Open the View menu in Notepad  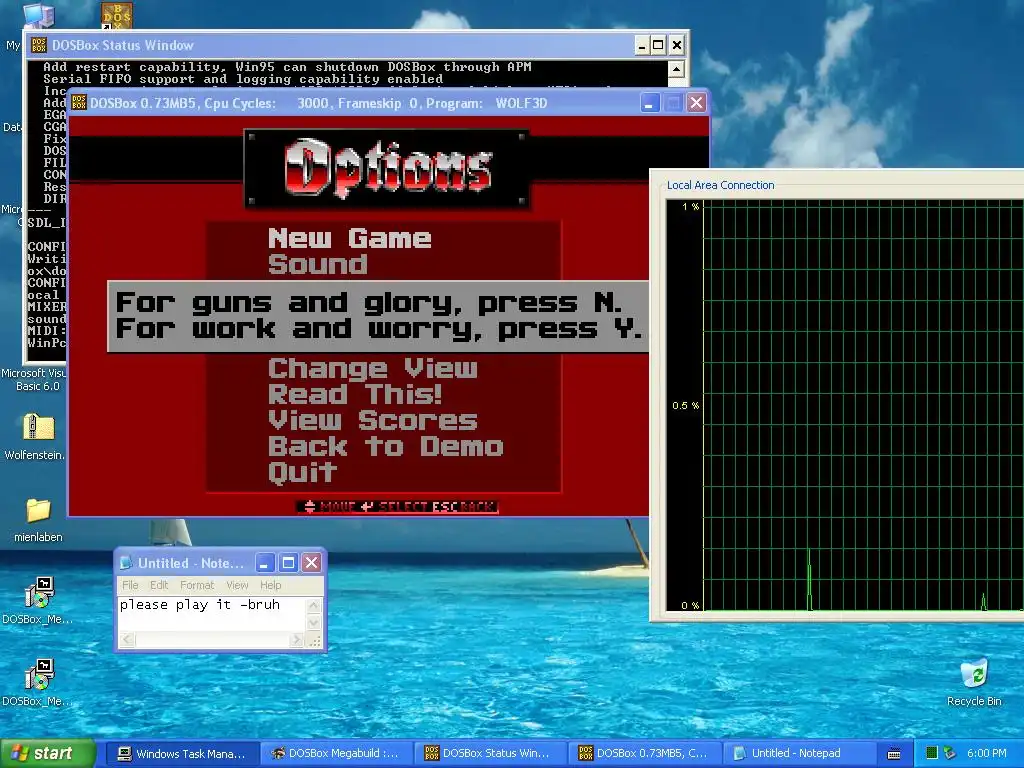click(237, 585)
